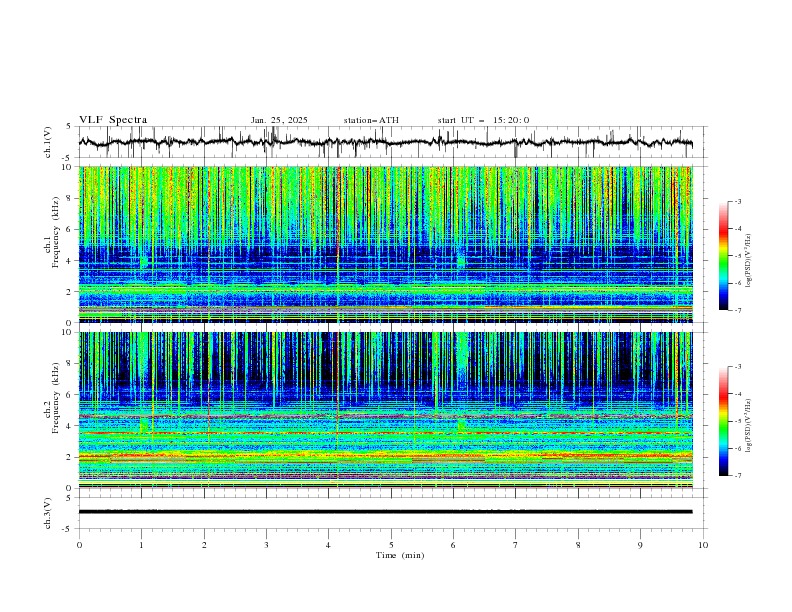This screenshot has height=612, width=792.
Task: Click the '-3' value on ch.1 colorbar
Action: pos(737,201)
